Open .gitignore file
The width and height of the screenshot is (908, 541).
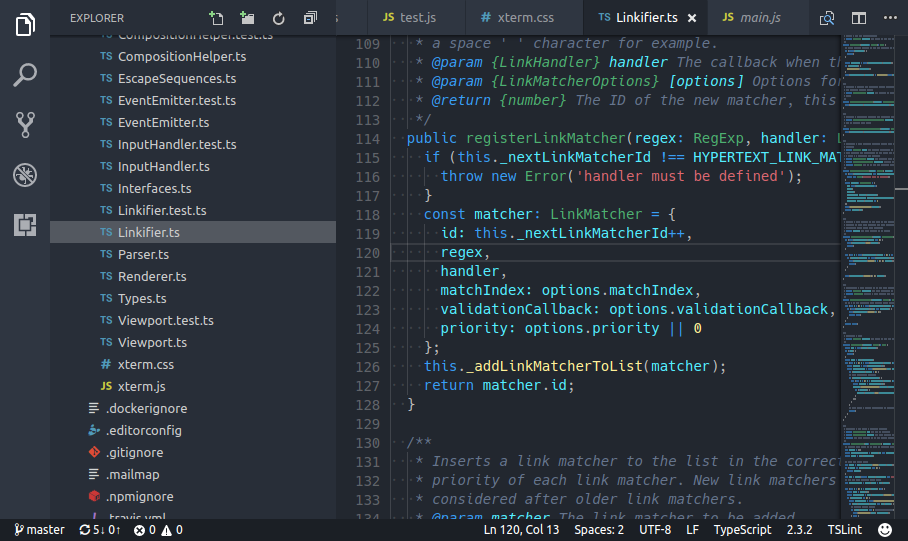(193, 452)
